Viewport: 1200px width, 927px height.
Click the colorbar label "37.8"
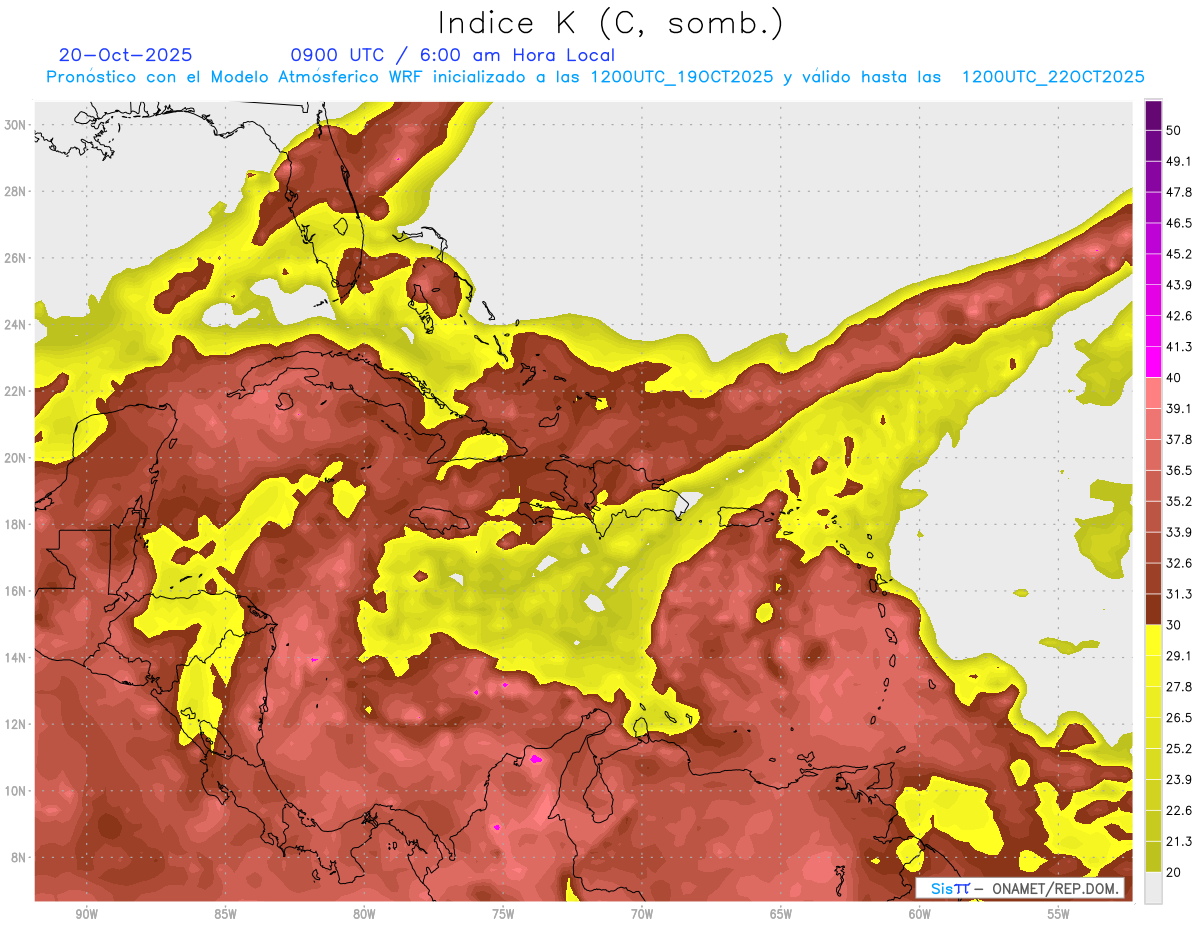coord(1179,439)
